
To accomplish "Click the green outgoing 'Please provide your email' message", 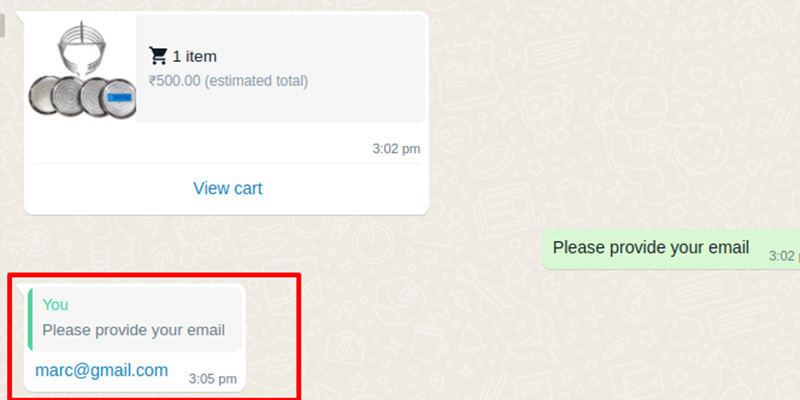I will click(670, 248).
